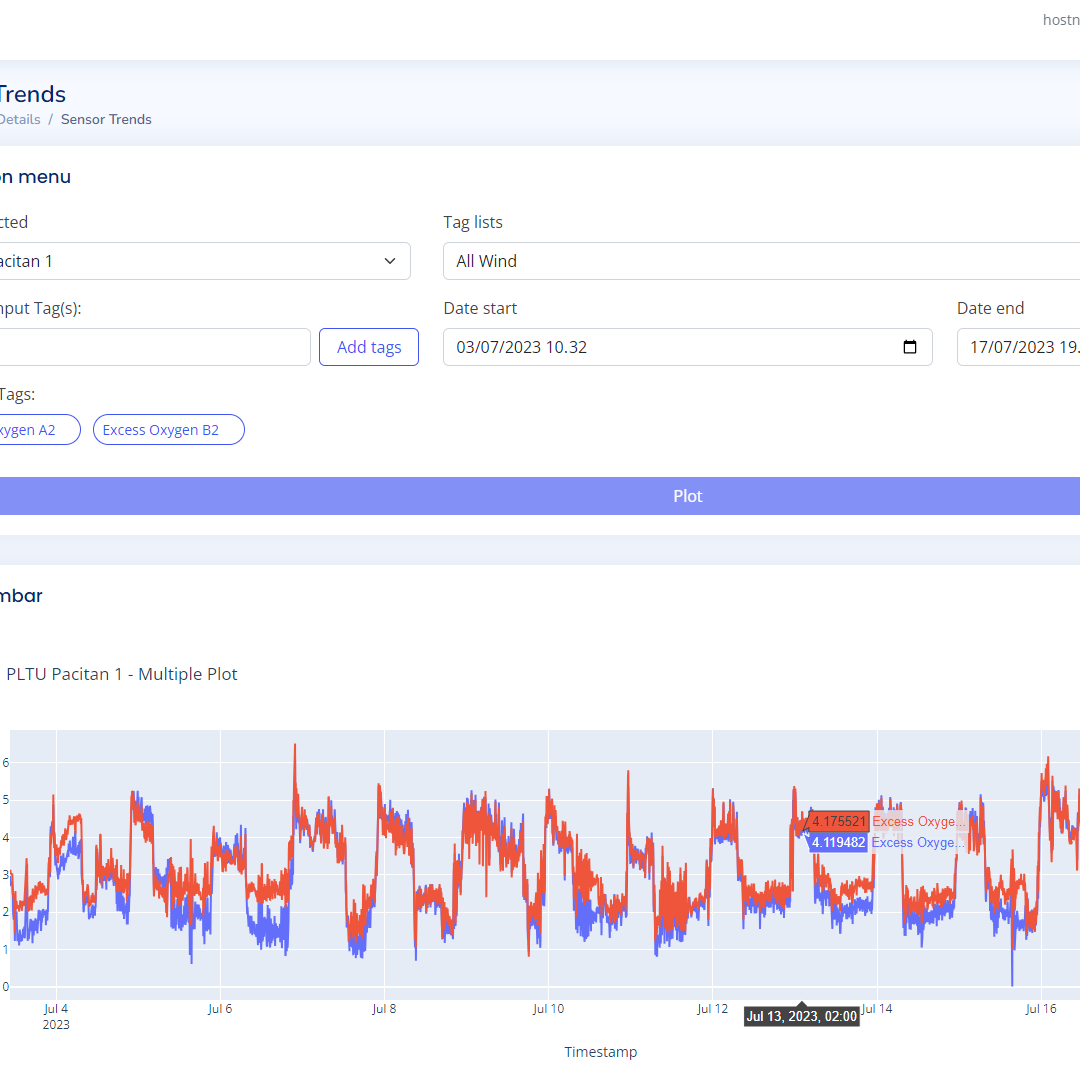Click the Date start field value
The image size is (1080, 1080).
[x=522, y=347]
